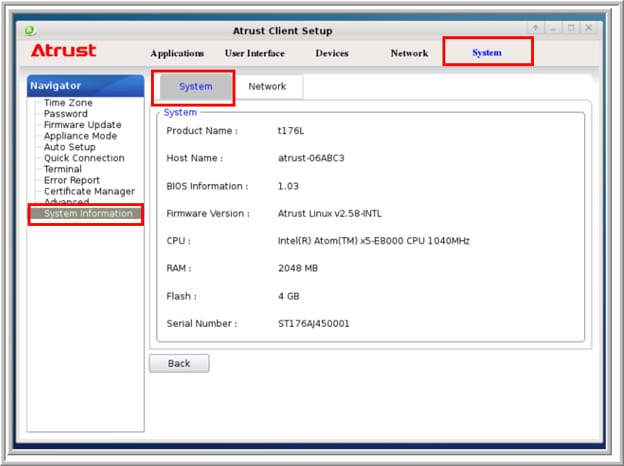Click the Back button
The height and width of the screenshot is (466, 624).
tap(179, 363)
